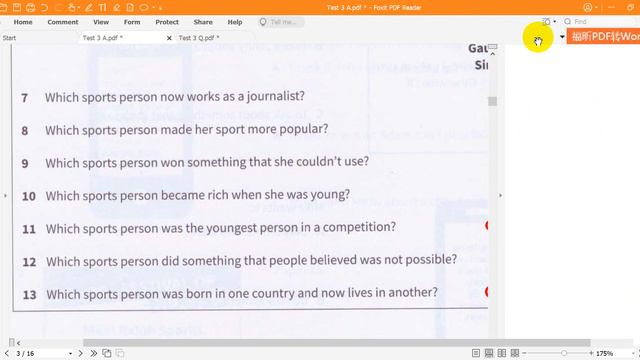This screenshot has height=360, width=640.
Task: Open the Form ribbon tab
Action: coord(132,22)
